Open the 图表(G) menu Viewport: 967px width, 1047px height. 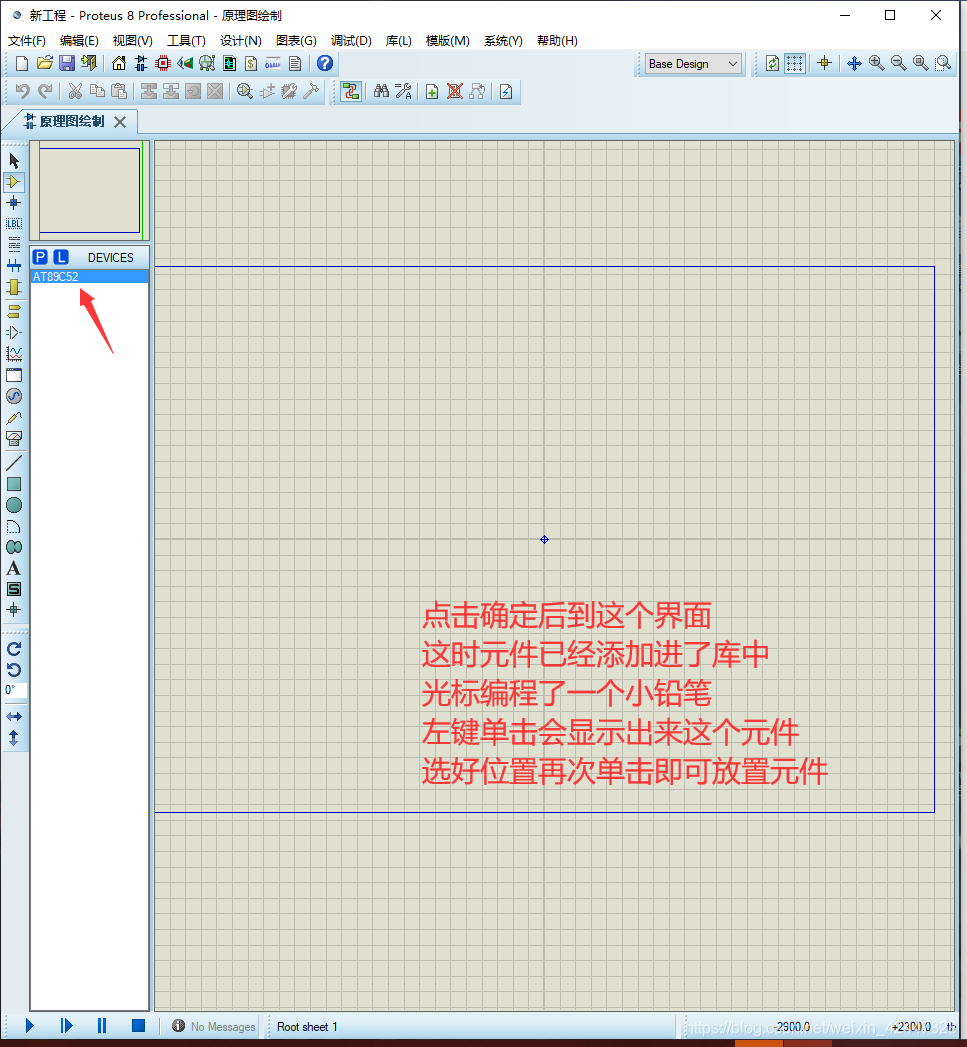coord(297,41)
